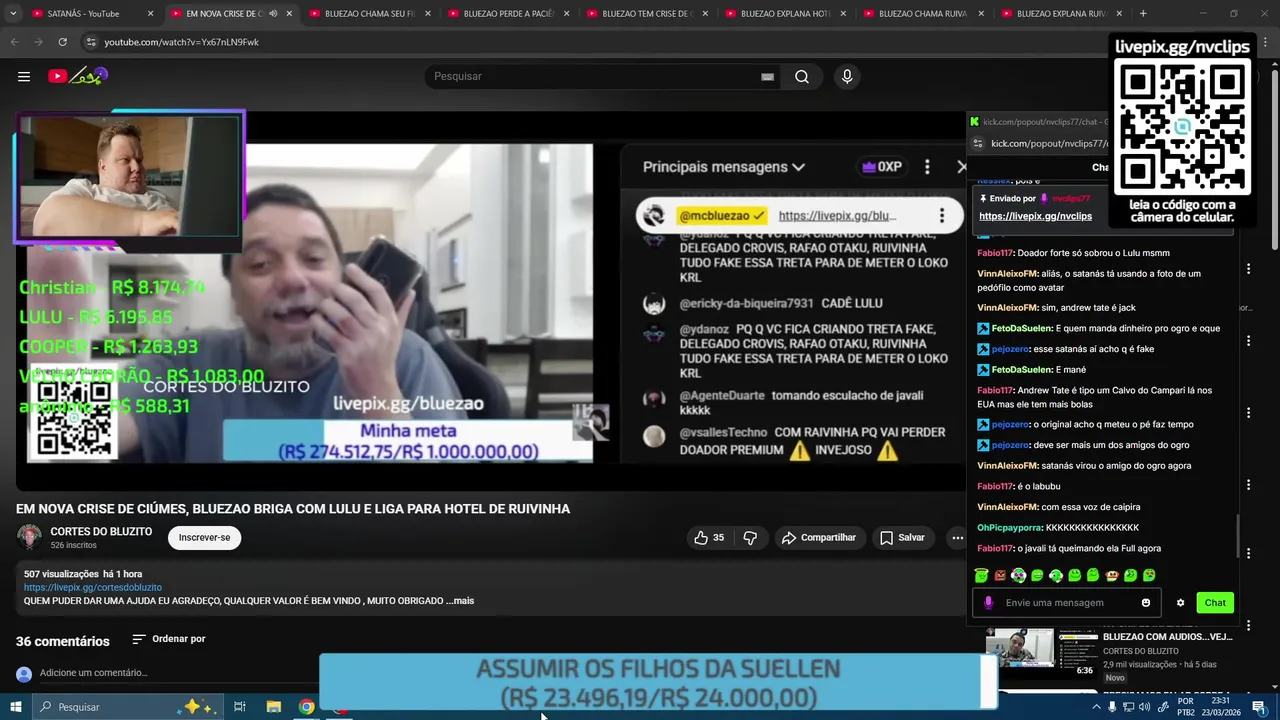Click username OhPicpayporra in Kick chat
Screen dimensions: 1280x720
coord(1009,528)
